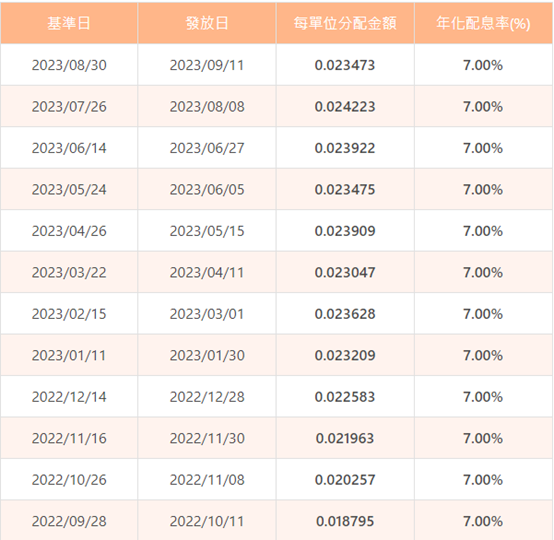Image resolution: width=554 pixels, height=540 pixels.
Task: Select the 2023/09/11 payment date cell
Action: coord(207,65)
